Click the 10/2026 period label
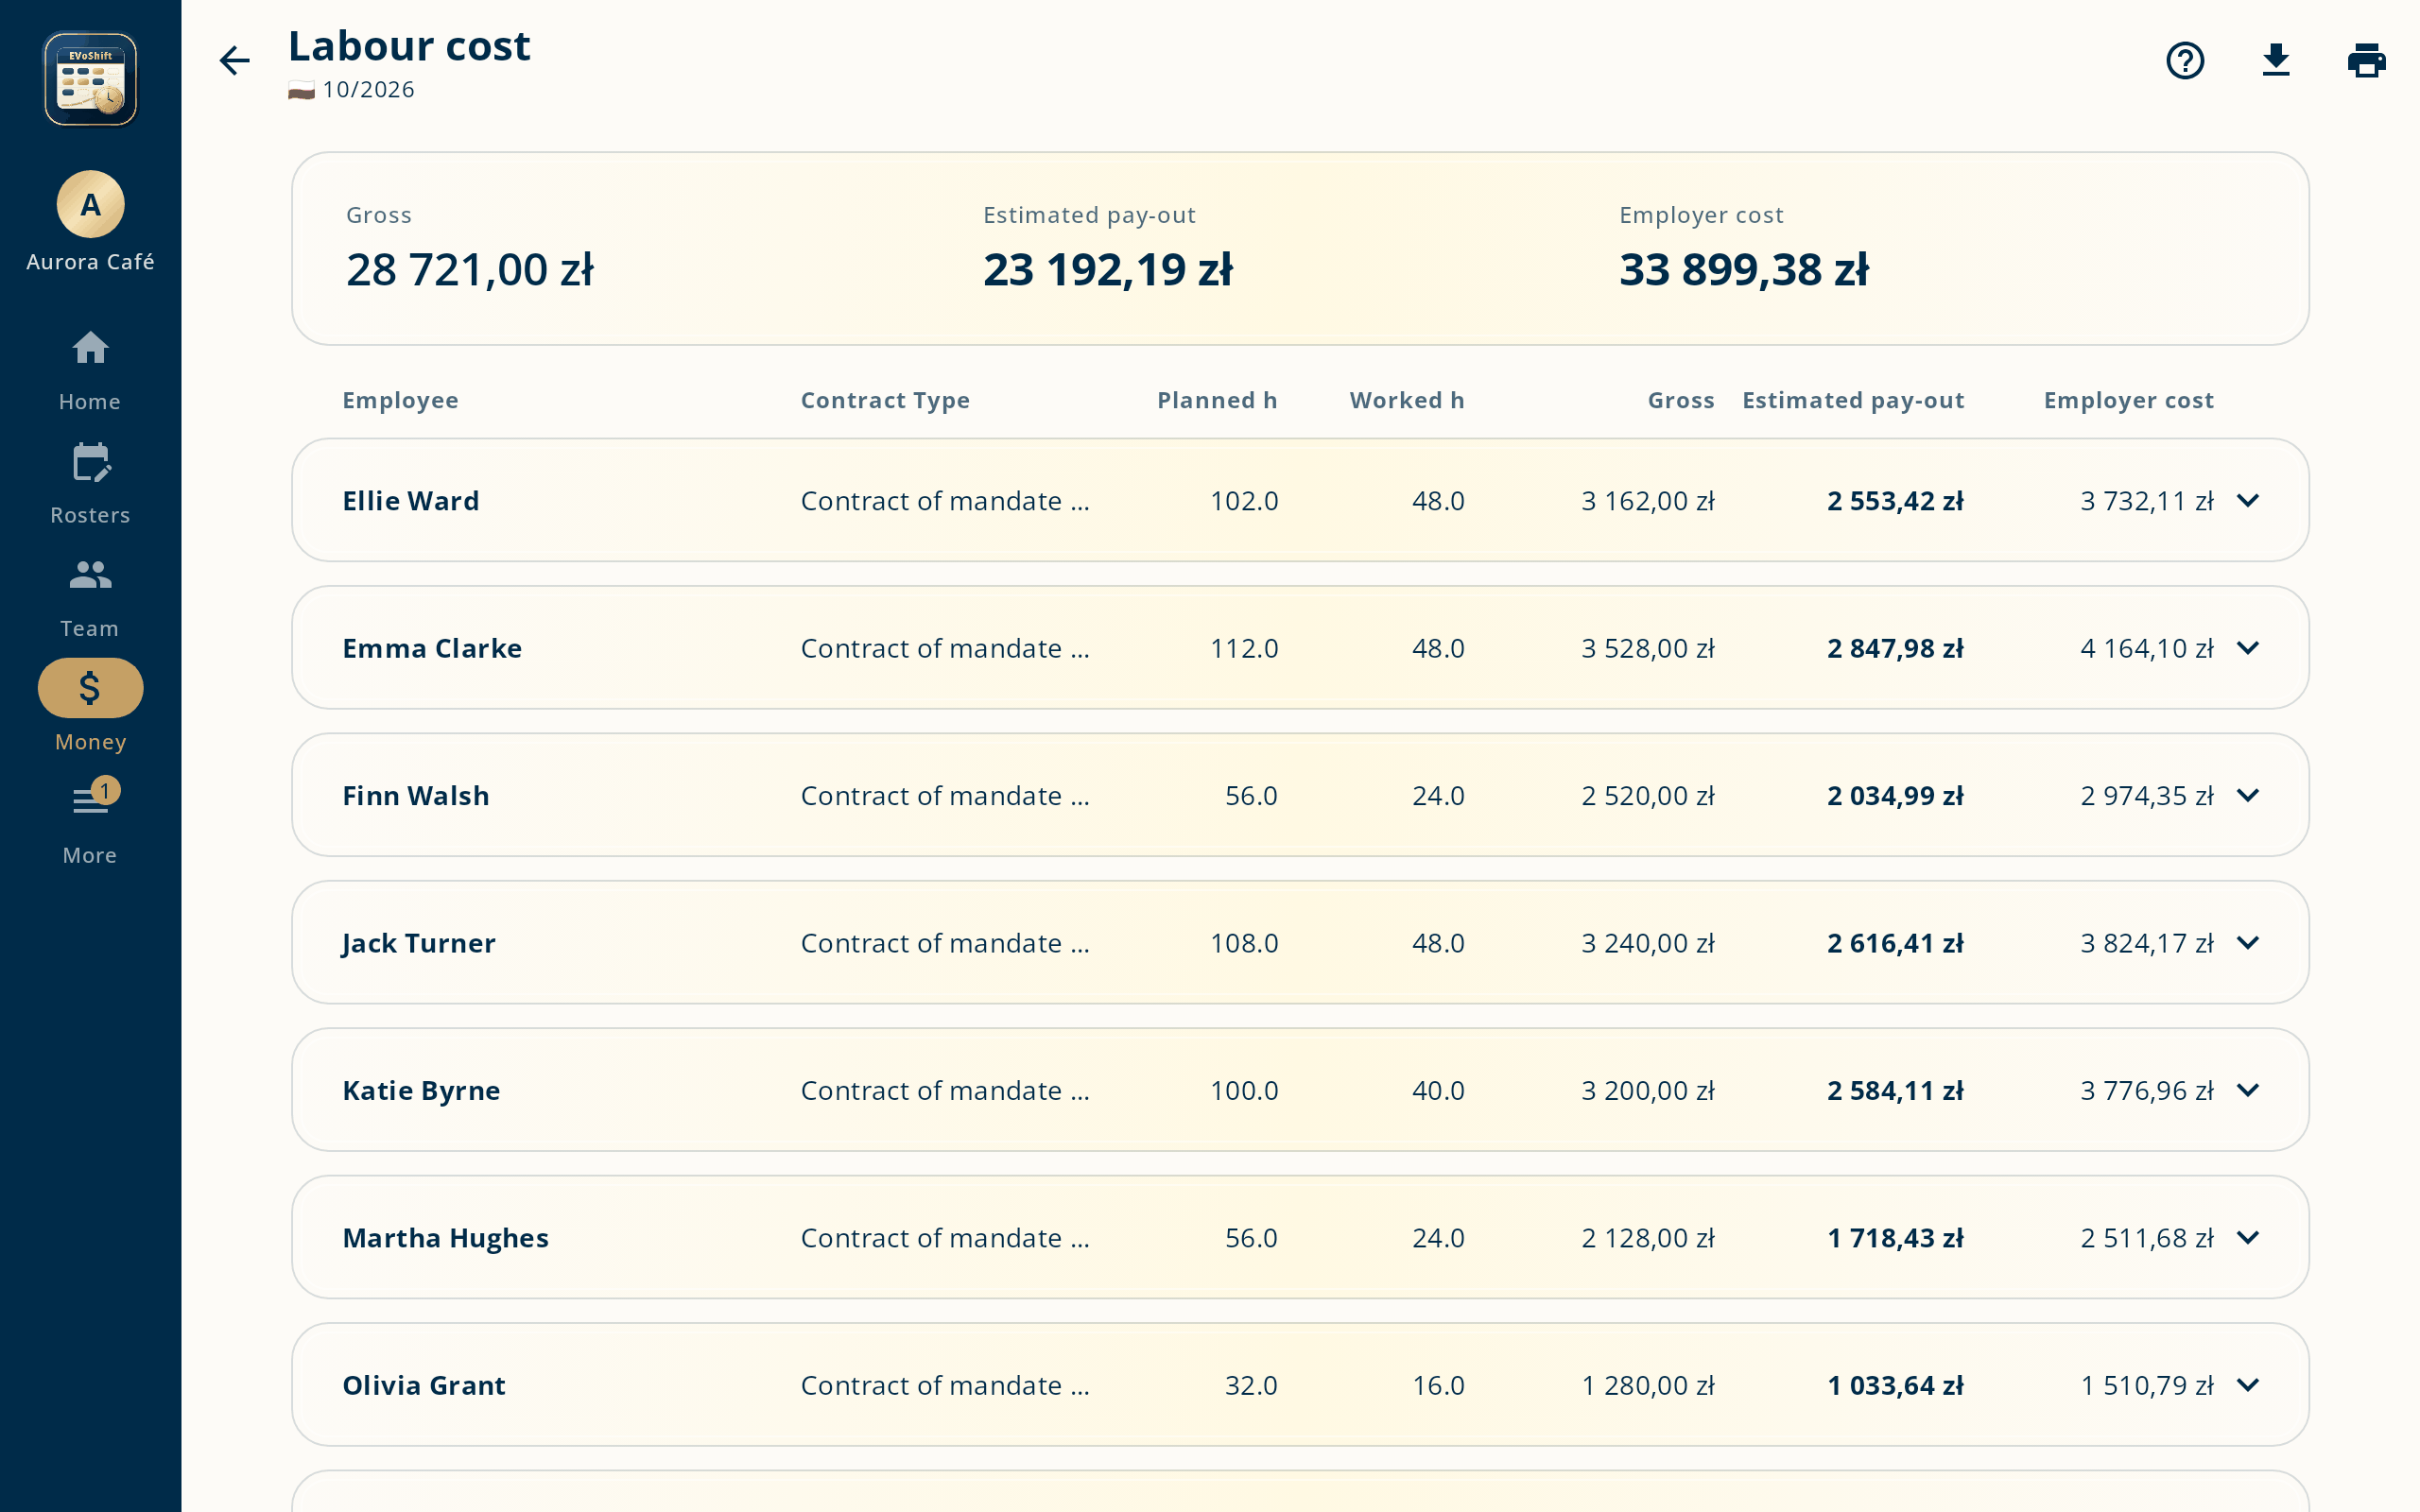 pos(368,90)
